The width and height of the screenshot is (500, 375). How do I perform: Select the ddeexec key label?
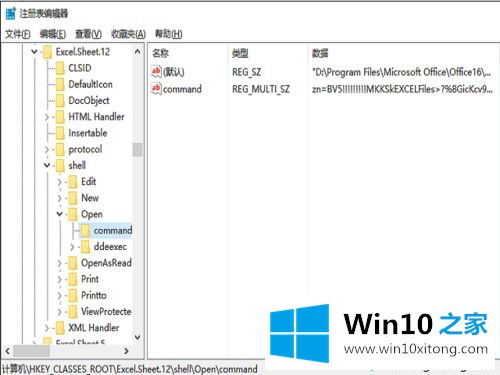110,247
